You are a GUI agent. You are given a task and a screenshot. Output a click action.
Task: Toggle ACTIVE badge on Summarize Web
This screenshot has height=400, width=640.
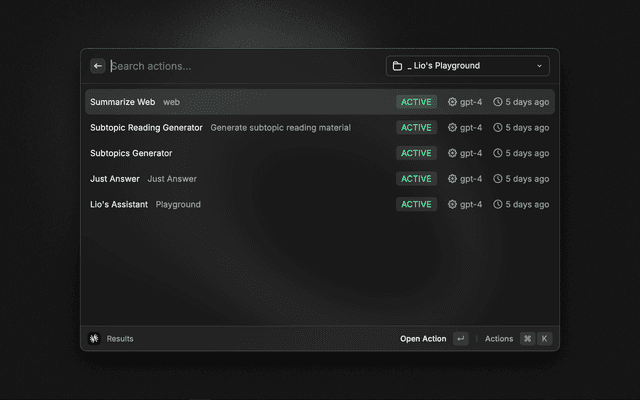(x=416, y=102)
